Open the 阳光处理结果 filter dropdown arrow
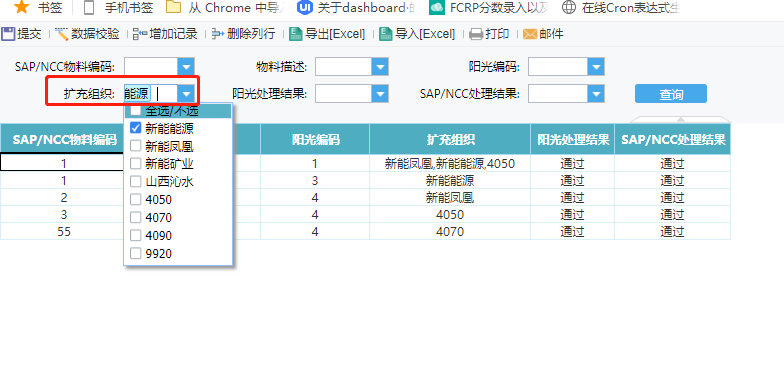This screenshot has width=784, height=365. [x=380, y=94]
